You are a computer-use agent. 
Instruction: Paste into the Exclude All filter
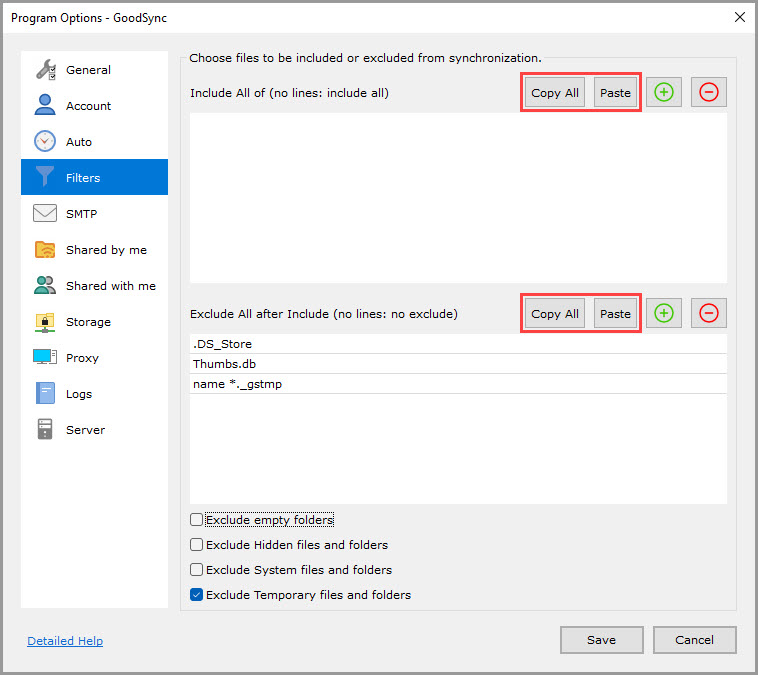pos(615,313)
